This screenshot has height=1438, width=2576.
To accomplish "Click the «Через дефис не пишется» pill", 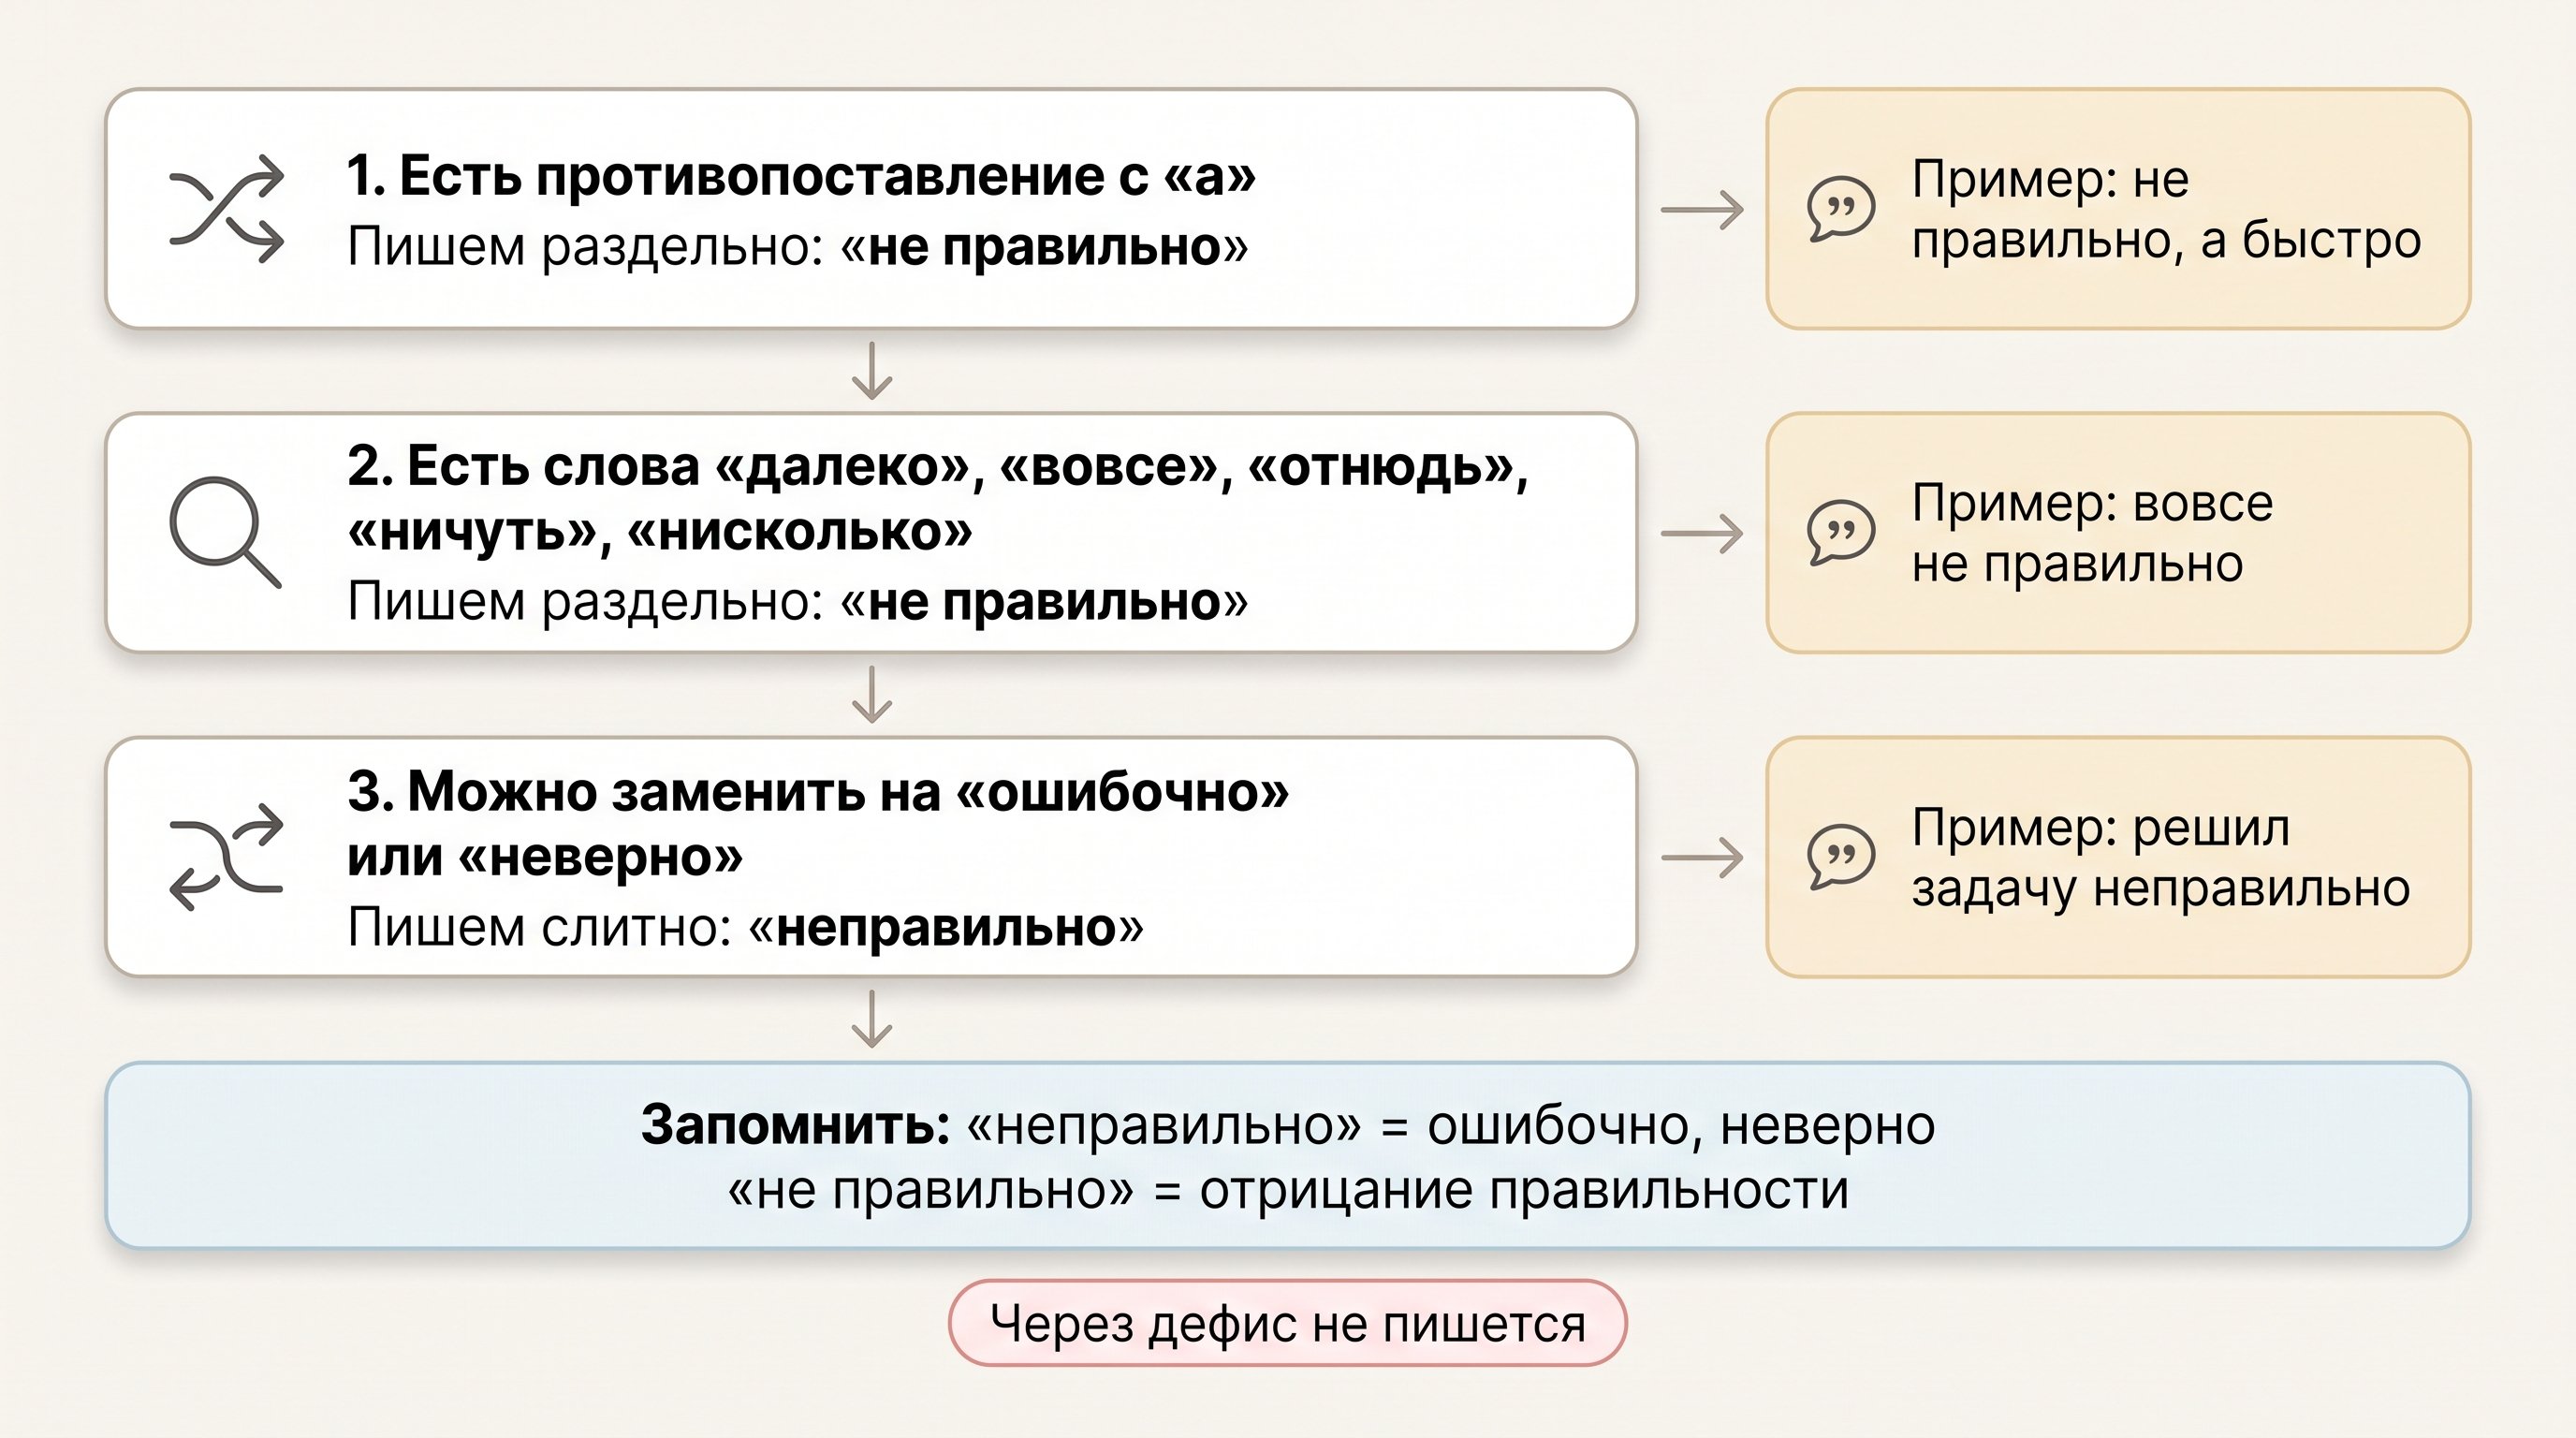I will click(x=1288, y=1323).
